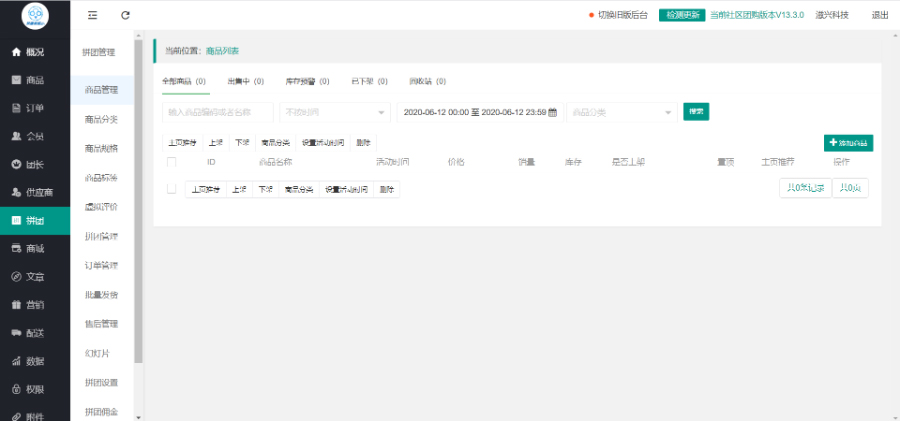Switch to 库存预警 (0) tab
Image resolution: width=900 pixels, height=421 pixels.
click(x=308, y=82)
